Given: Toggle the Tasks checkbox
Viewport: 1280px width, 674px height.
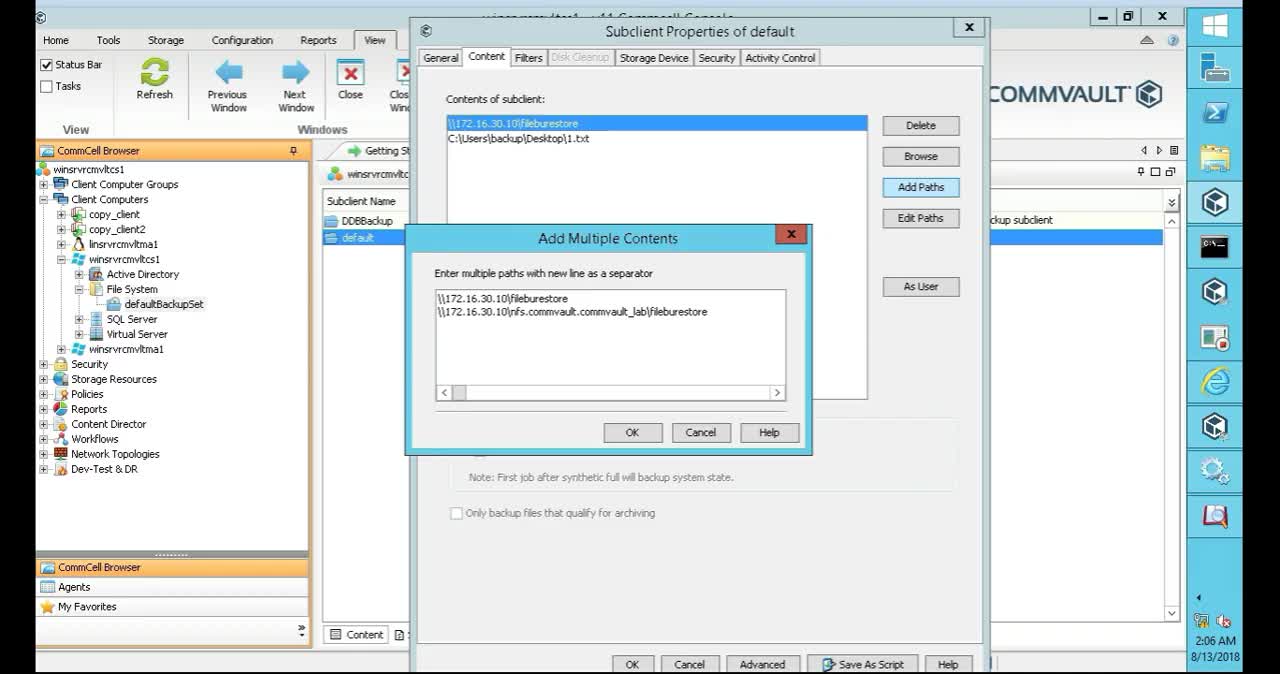Looking at the screenshot, I should point(46,86).
